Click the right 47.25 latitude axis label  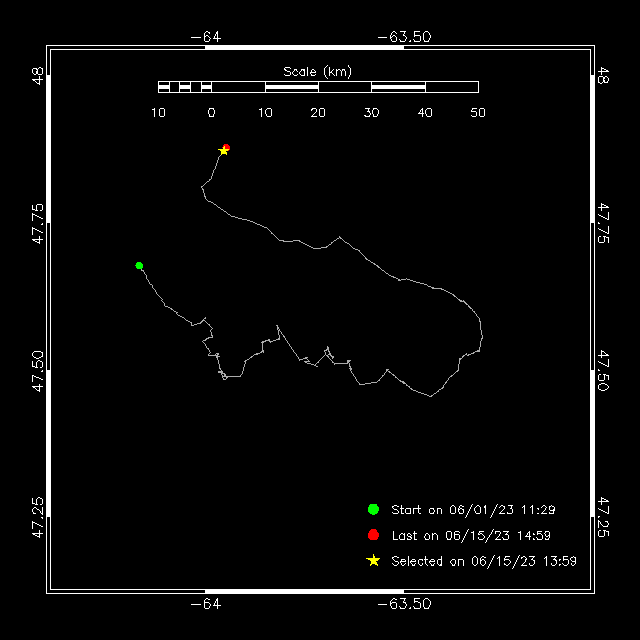(x=603, y=517)
